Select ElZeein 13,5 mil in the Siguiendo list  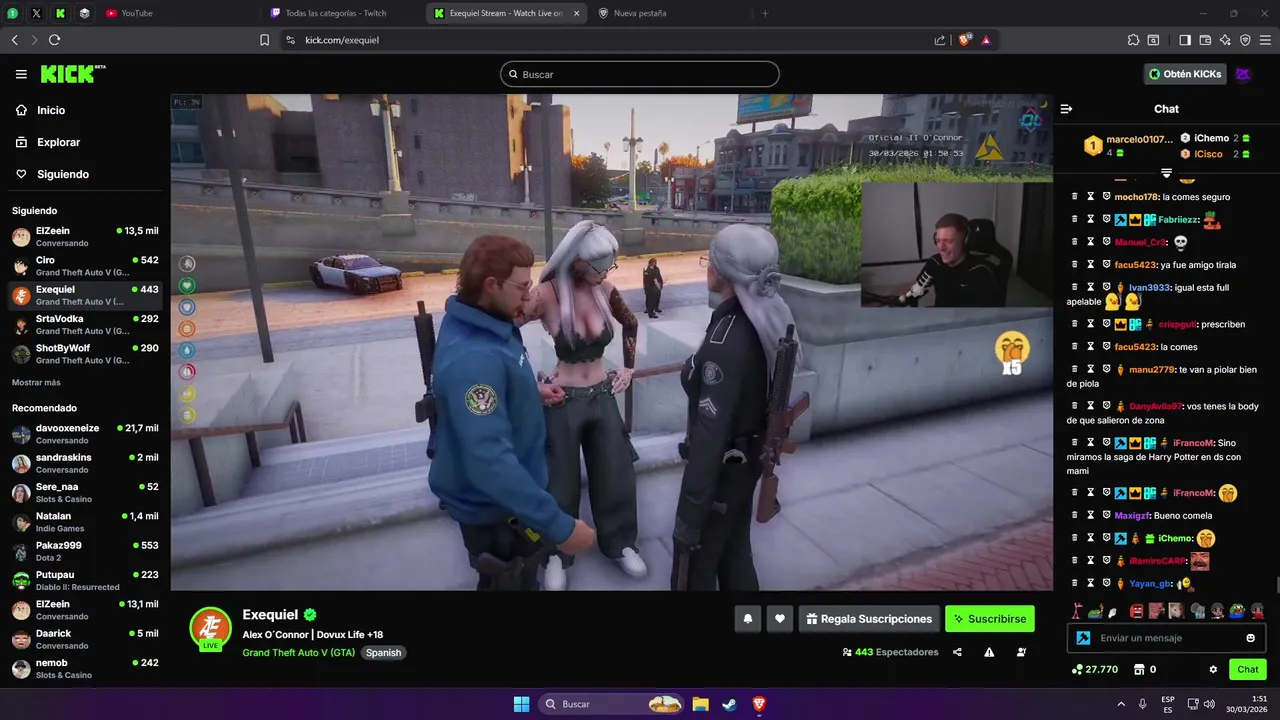click(85, 237)
